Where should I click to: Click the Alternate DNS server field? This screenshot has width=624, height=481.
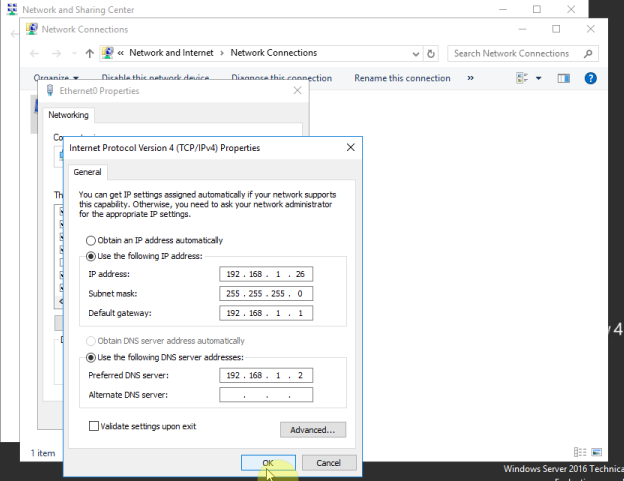pyautogui.click(x=266, y=395)
